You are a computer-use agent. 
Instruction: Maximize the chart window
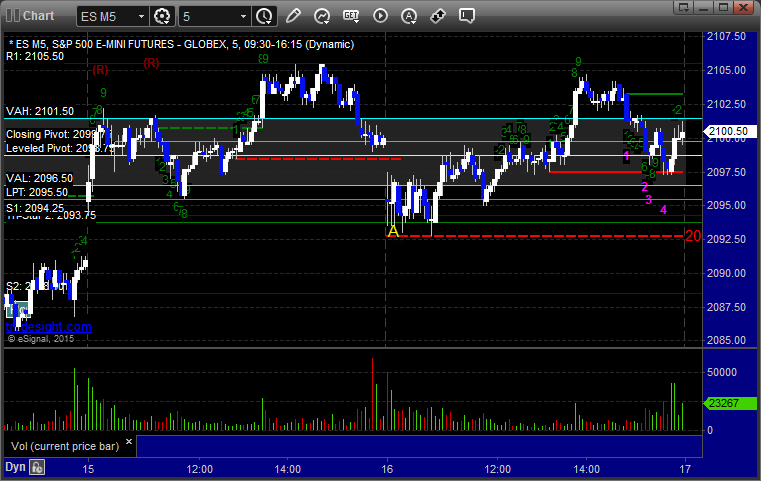tap(723, 7)
